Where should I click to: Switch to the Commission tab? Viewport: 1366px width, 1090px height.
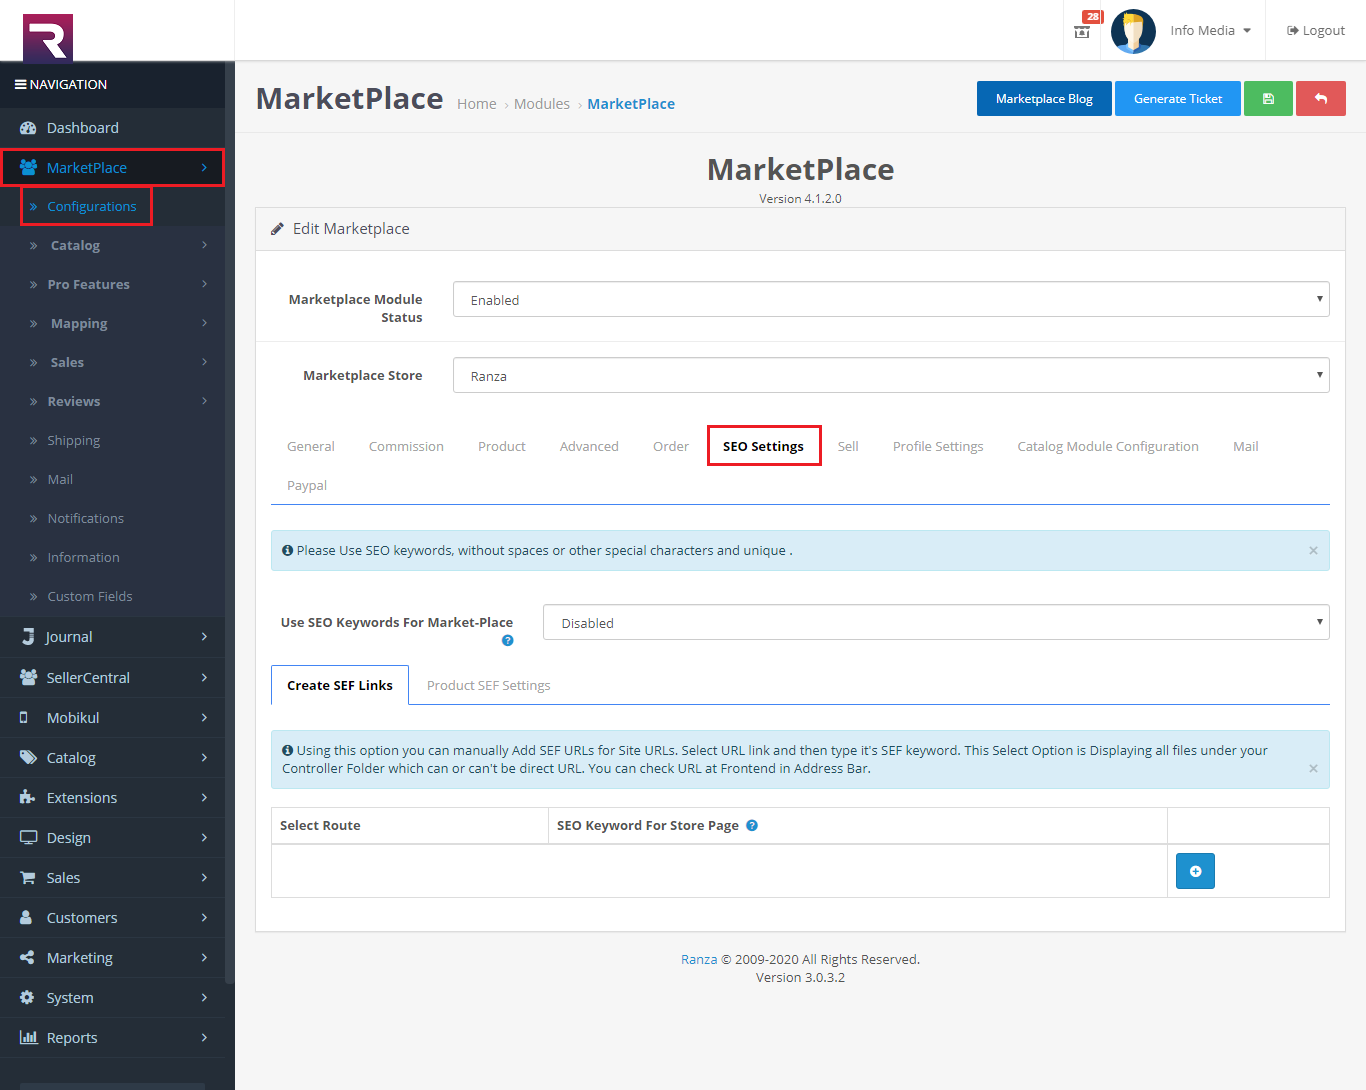(x=406, y=447)
